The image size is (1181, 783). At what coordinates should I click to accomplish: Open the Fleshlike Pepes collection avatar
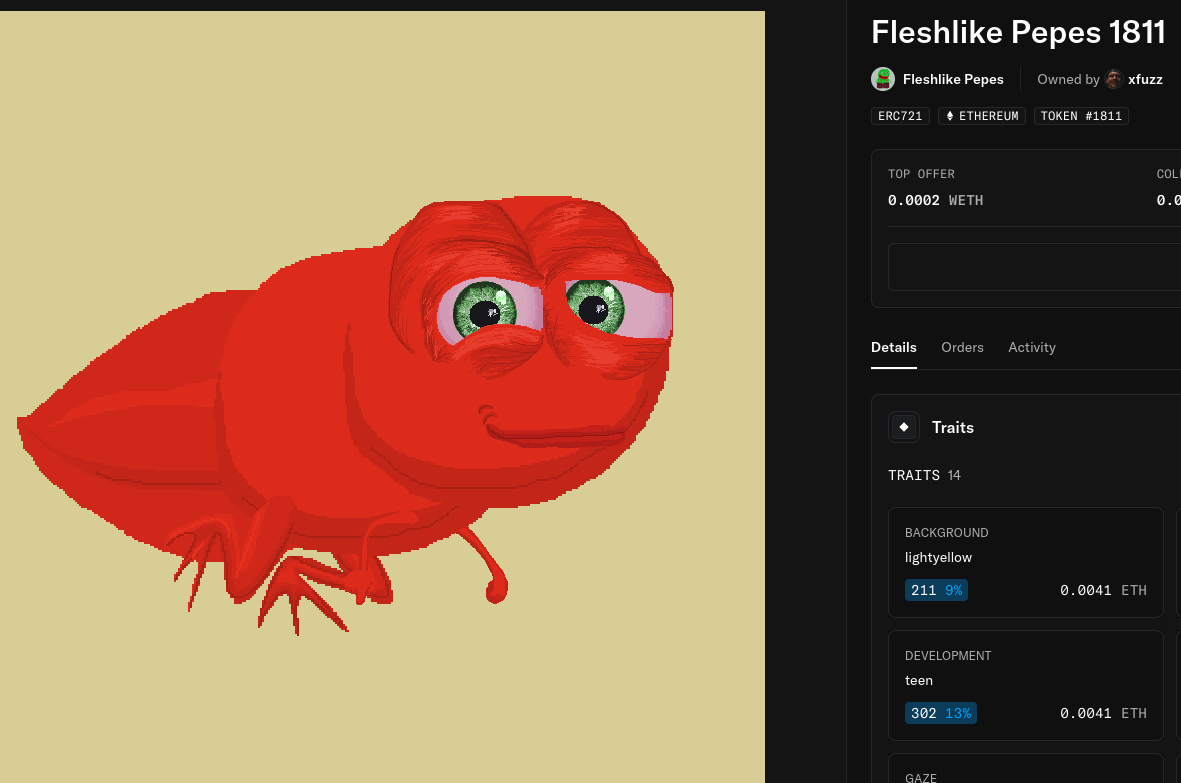click(x=883, y=79)
